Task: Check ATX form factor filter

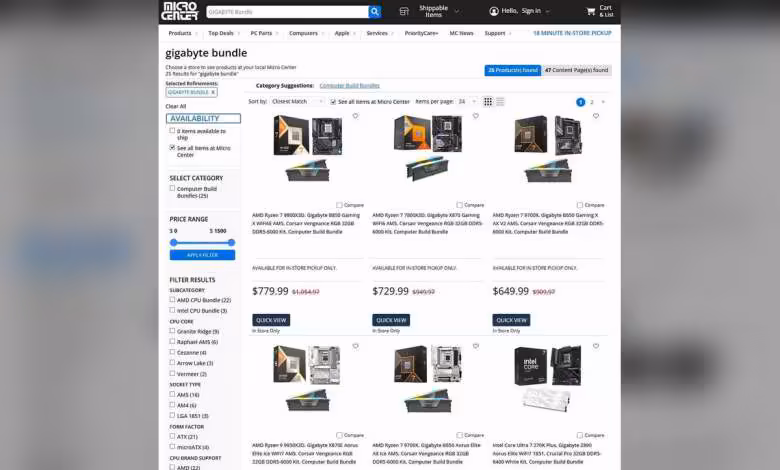Action: click(x=172, y=436)
